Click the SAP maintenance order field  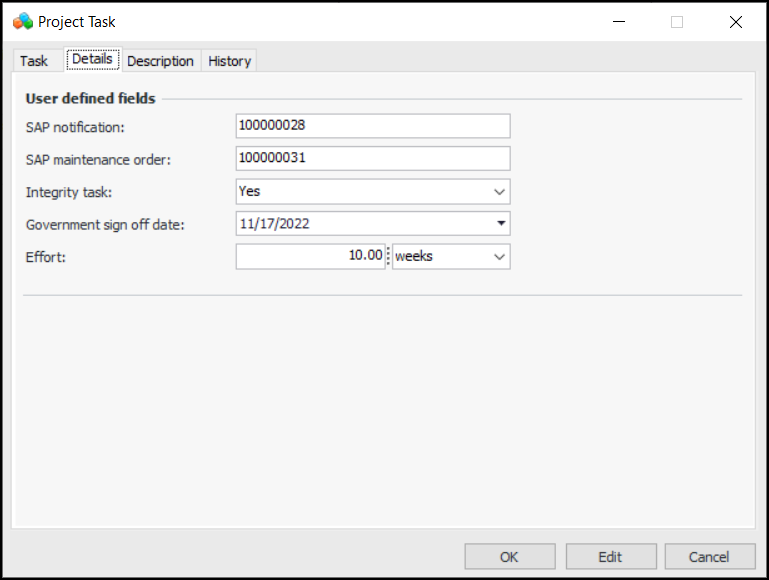click(373, 158)
